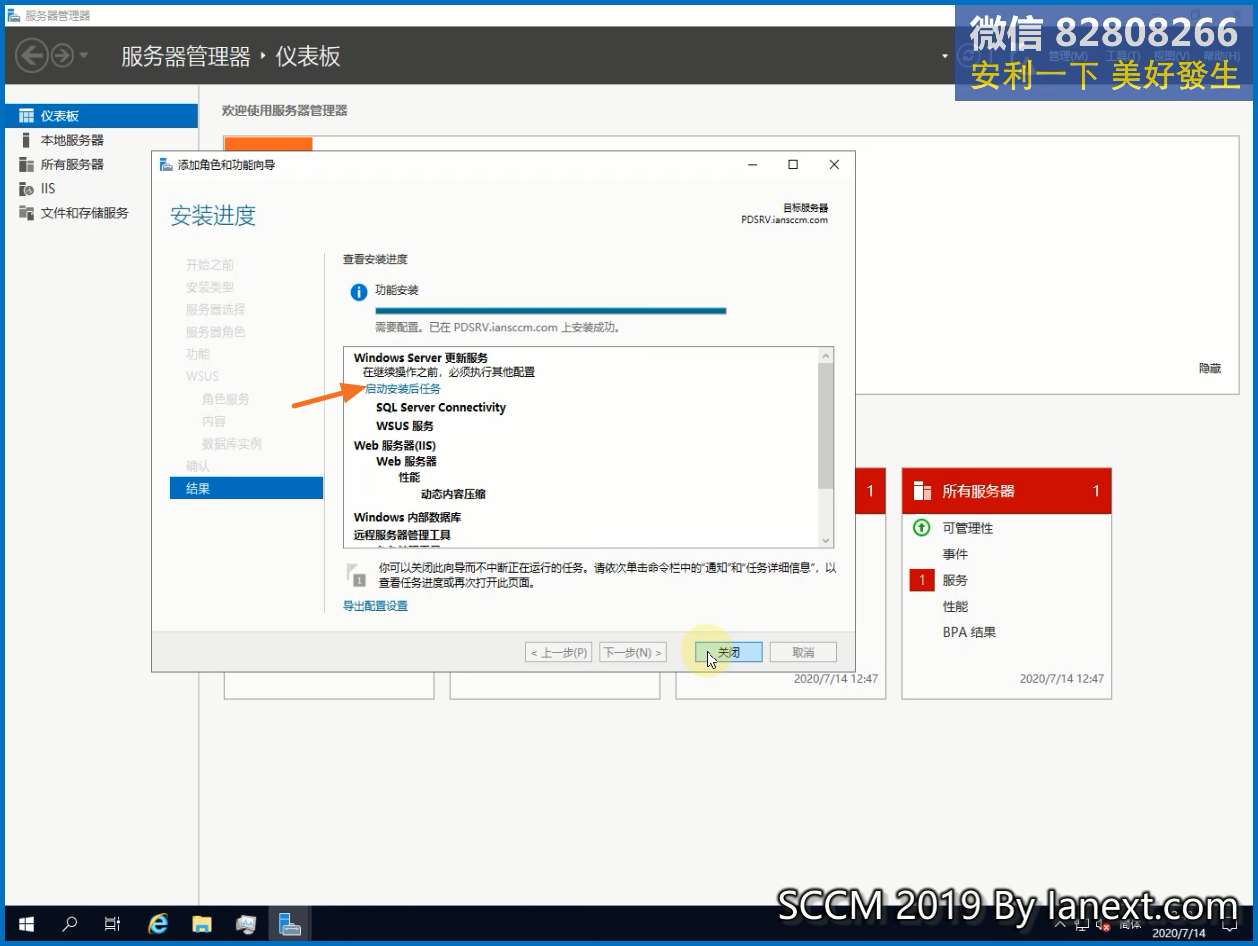1258x946 pixels.
Task: Open the 帮助(H) menu
Action: pyautogui.click(x=1221, y=56)
